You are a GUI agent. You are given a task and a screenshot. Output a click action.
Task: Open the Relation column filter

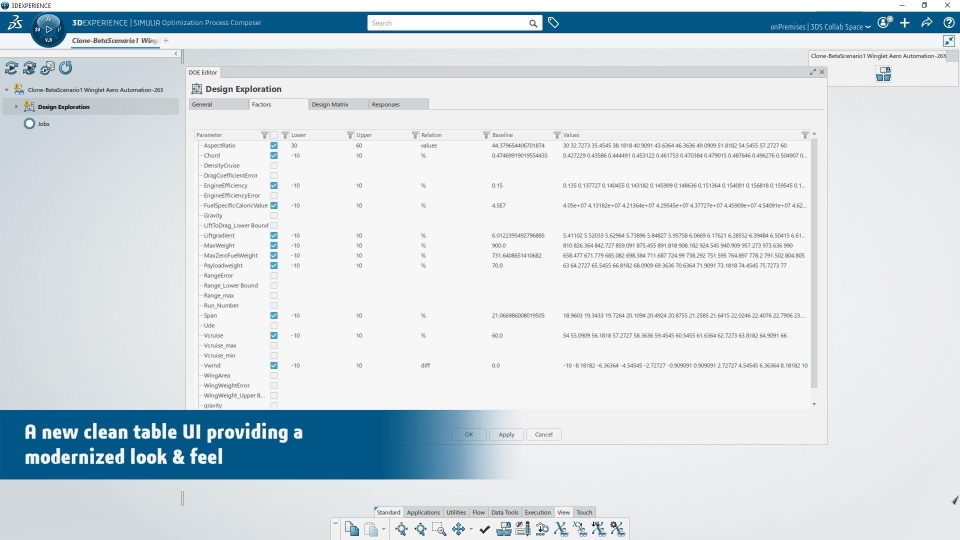(486, 135)
